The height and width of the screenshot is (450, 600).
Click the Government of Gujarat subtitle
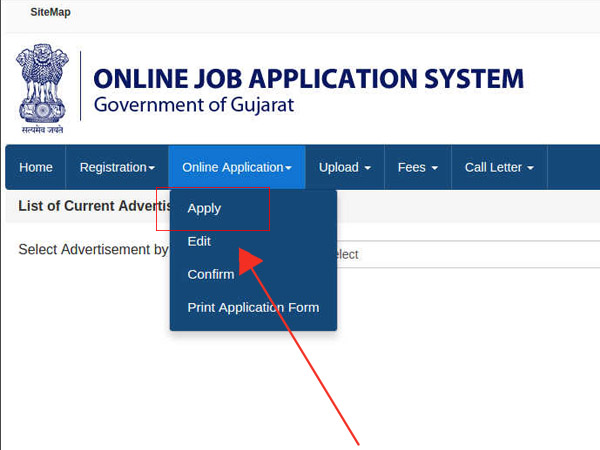coord(194,105)
